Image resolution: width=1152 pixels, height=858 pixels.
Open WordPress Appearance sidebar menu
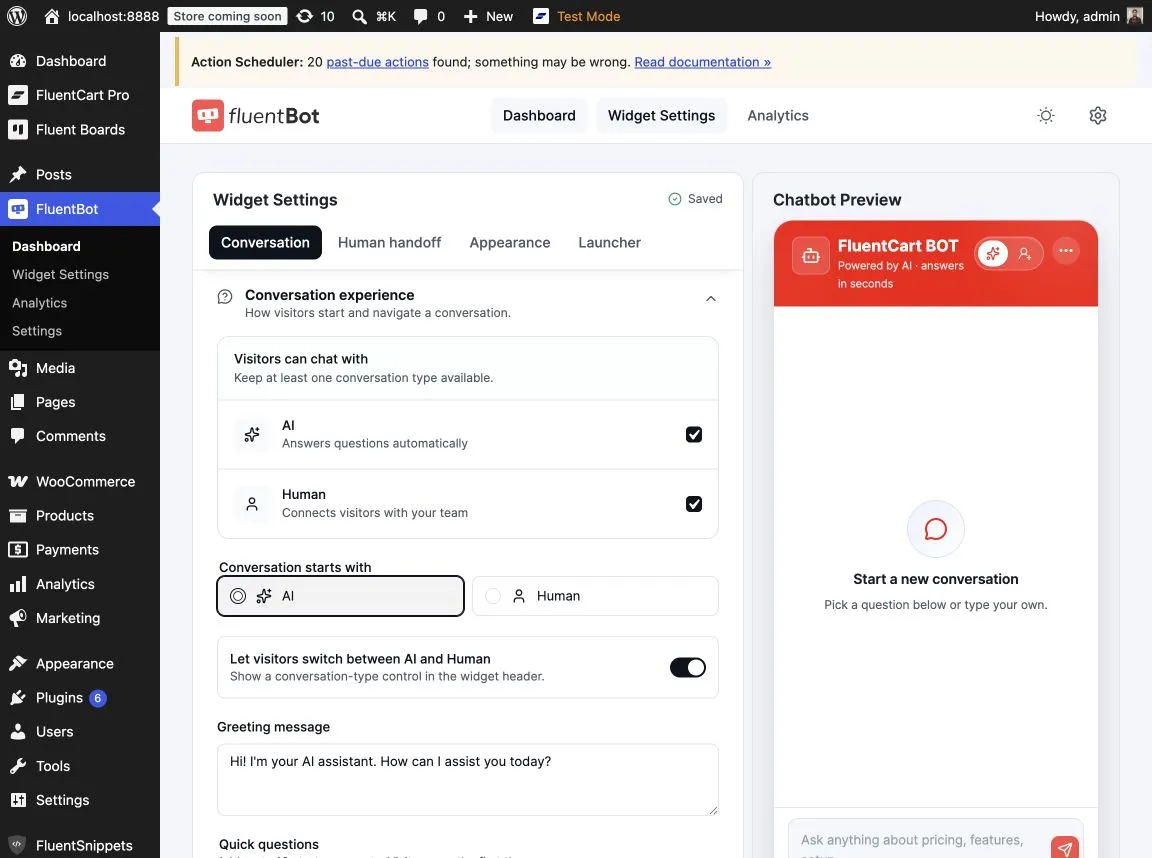[x=74, y=663]
